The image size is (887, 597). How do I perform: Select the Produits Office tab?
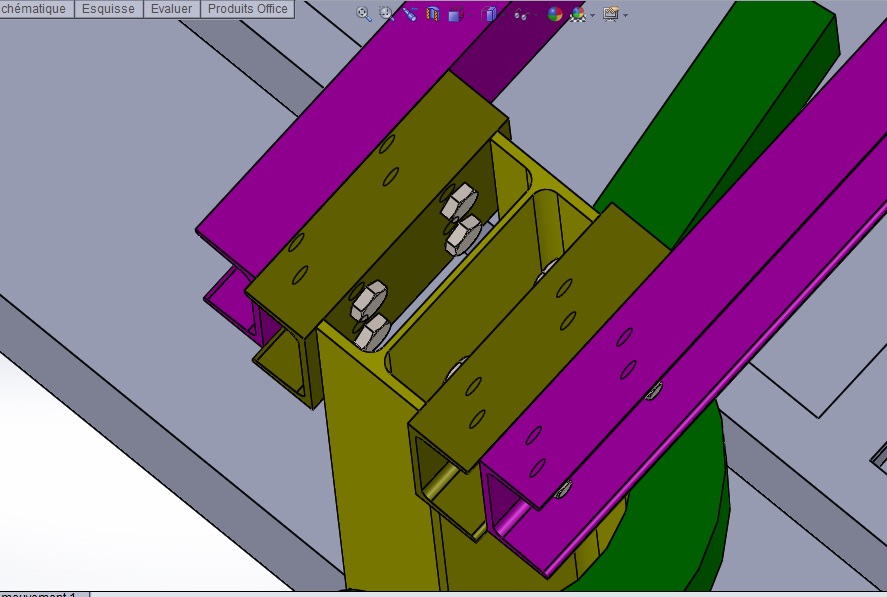[x=248, y=9]
